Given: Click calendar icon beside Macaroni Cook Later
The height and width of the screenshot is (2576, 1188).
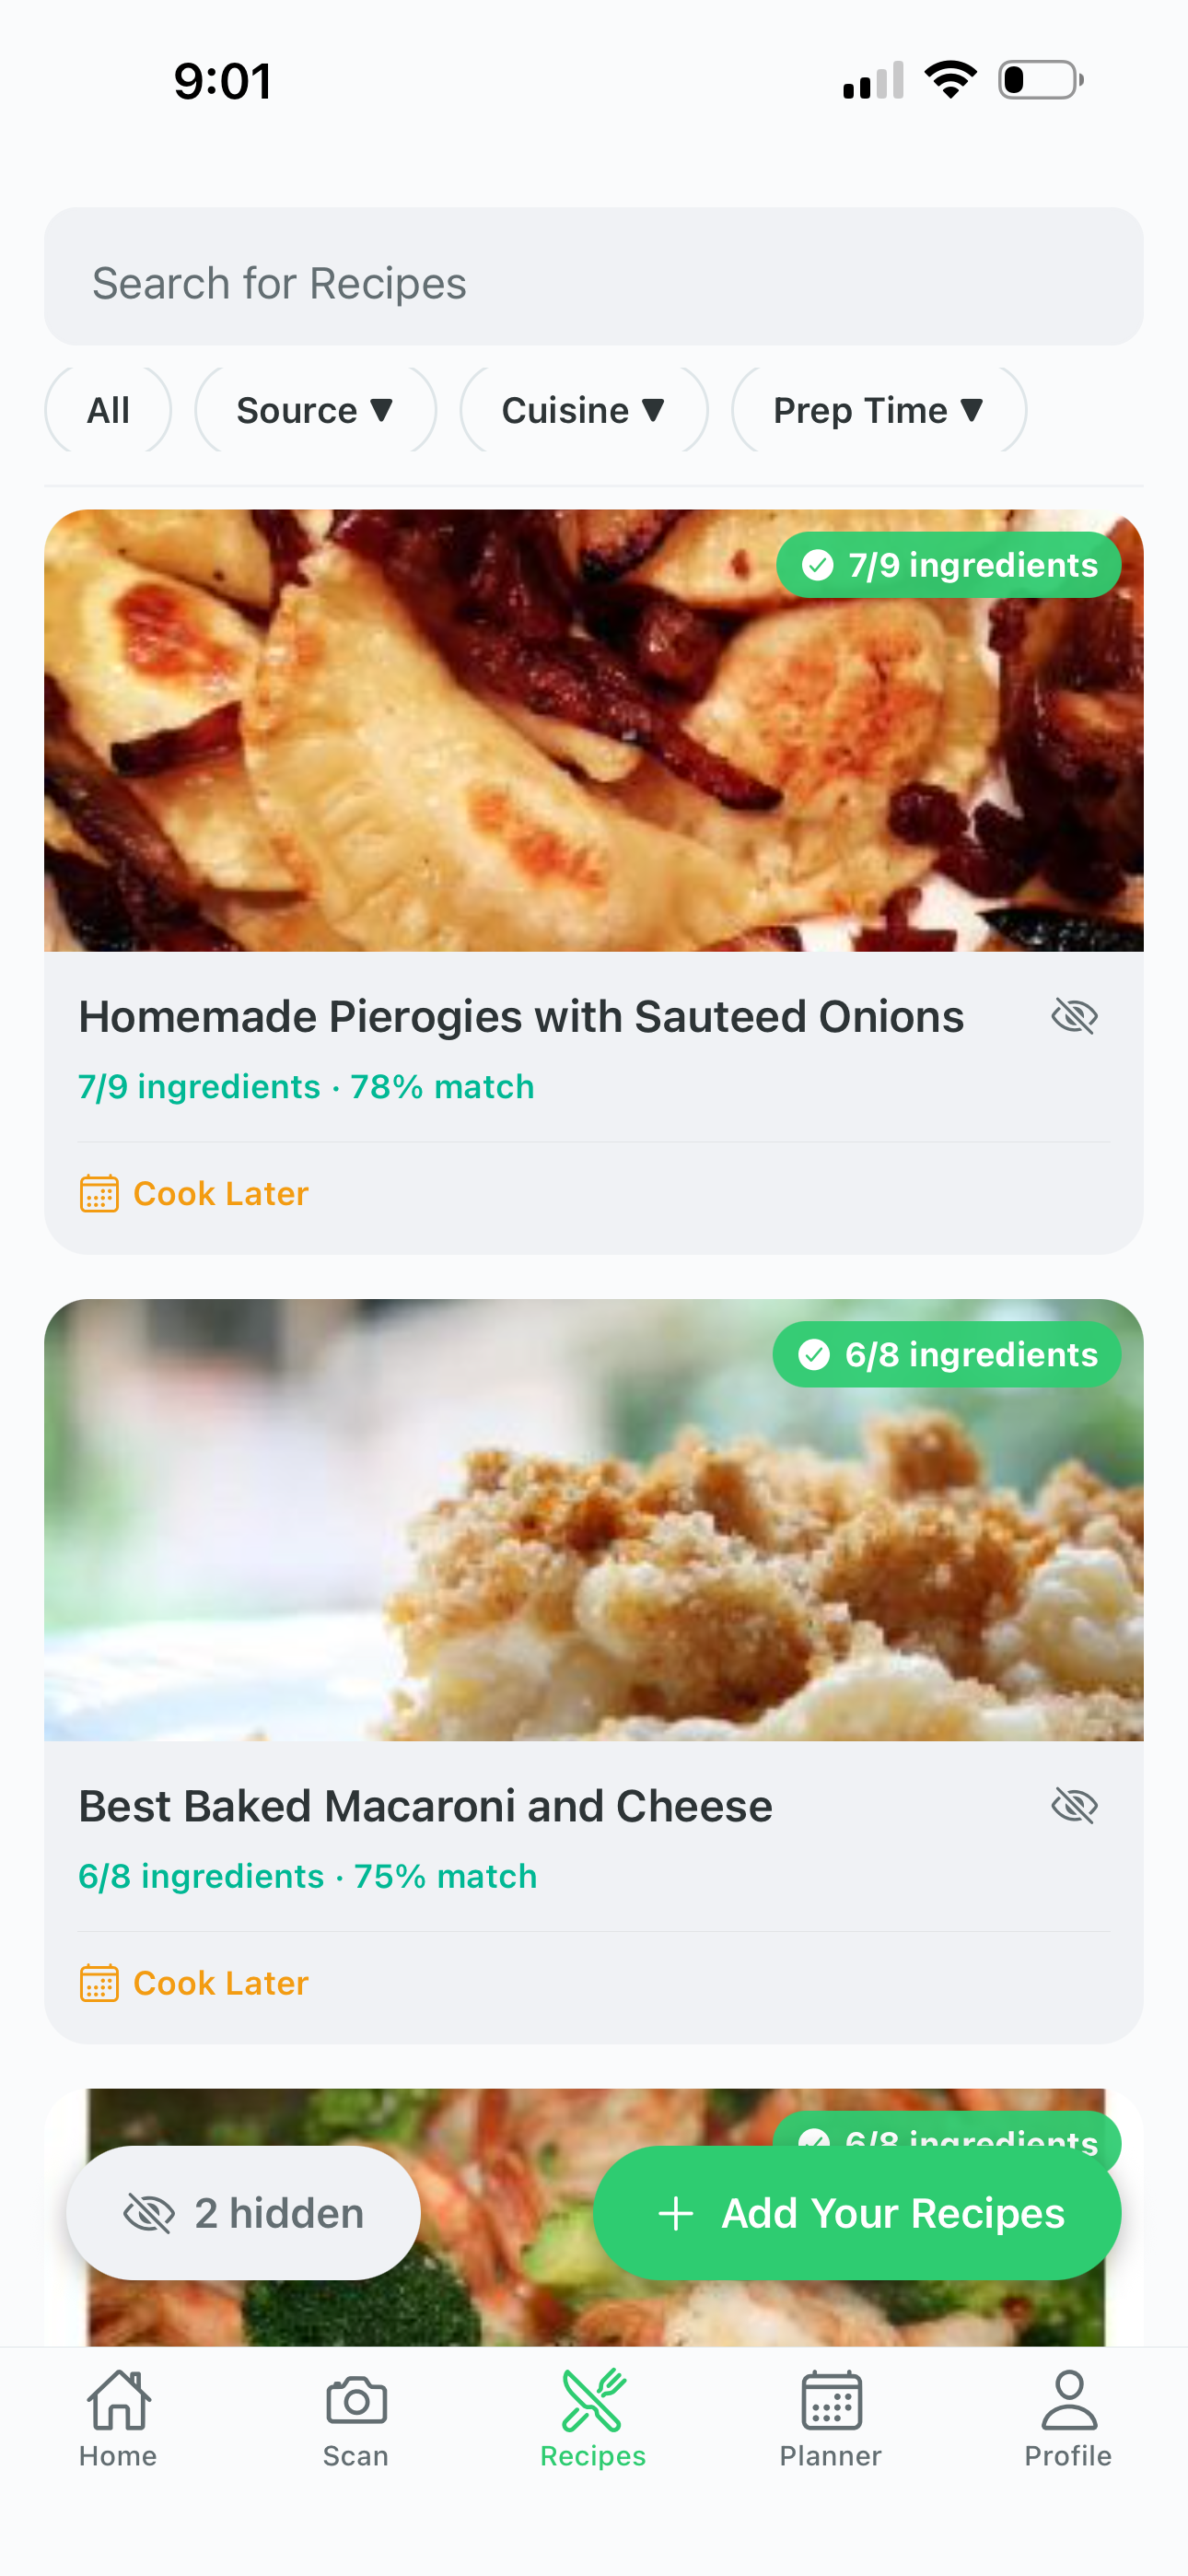Looking at the screenshot, I should 99,1983.
